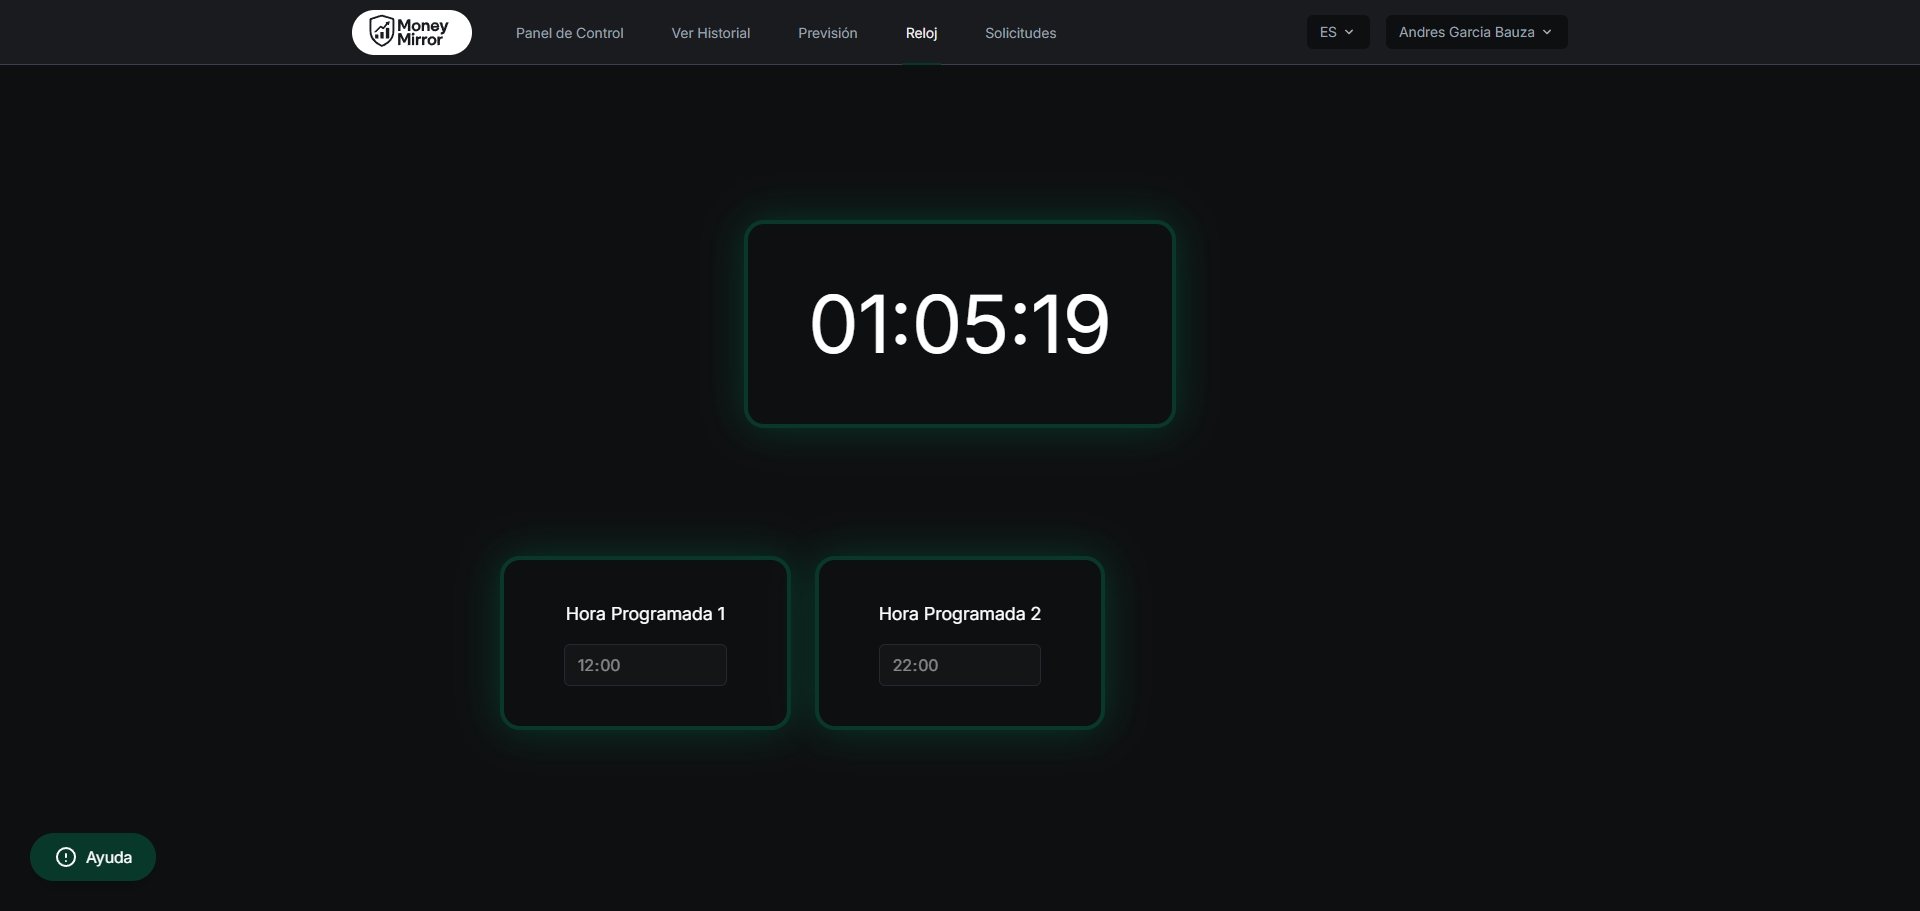The height and width of the screenshot is (911, 1920).
Task: Navigate to the Previsión section
Action: coord(827,33)
